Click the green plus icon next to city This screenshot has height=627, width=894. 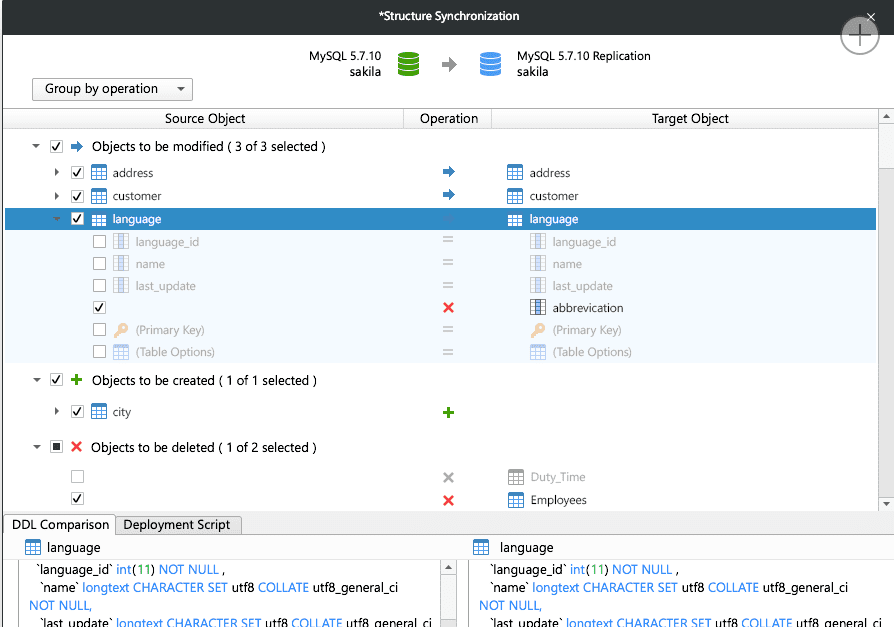(x=448, y=412)
